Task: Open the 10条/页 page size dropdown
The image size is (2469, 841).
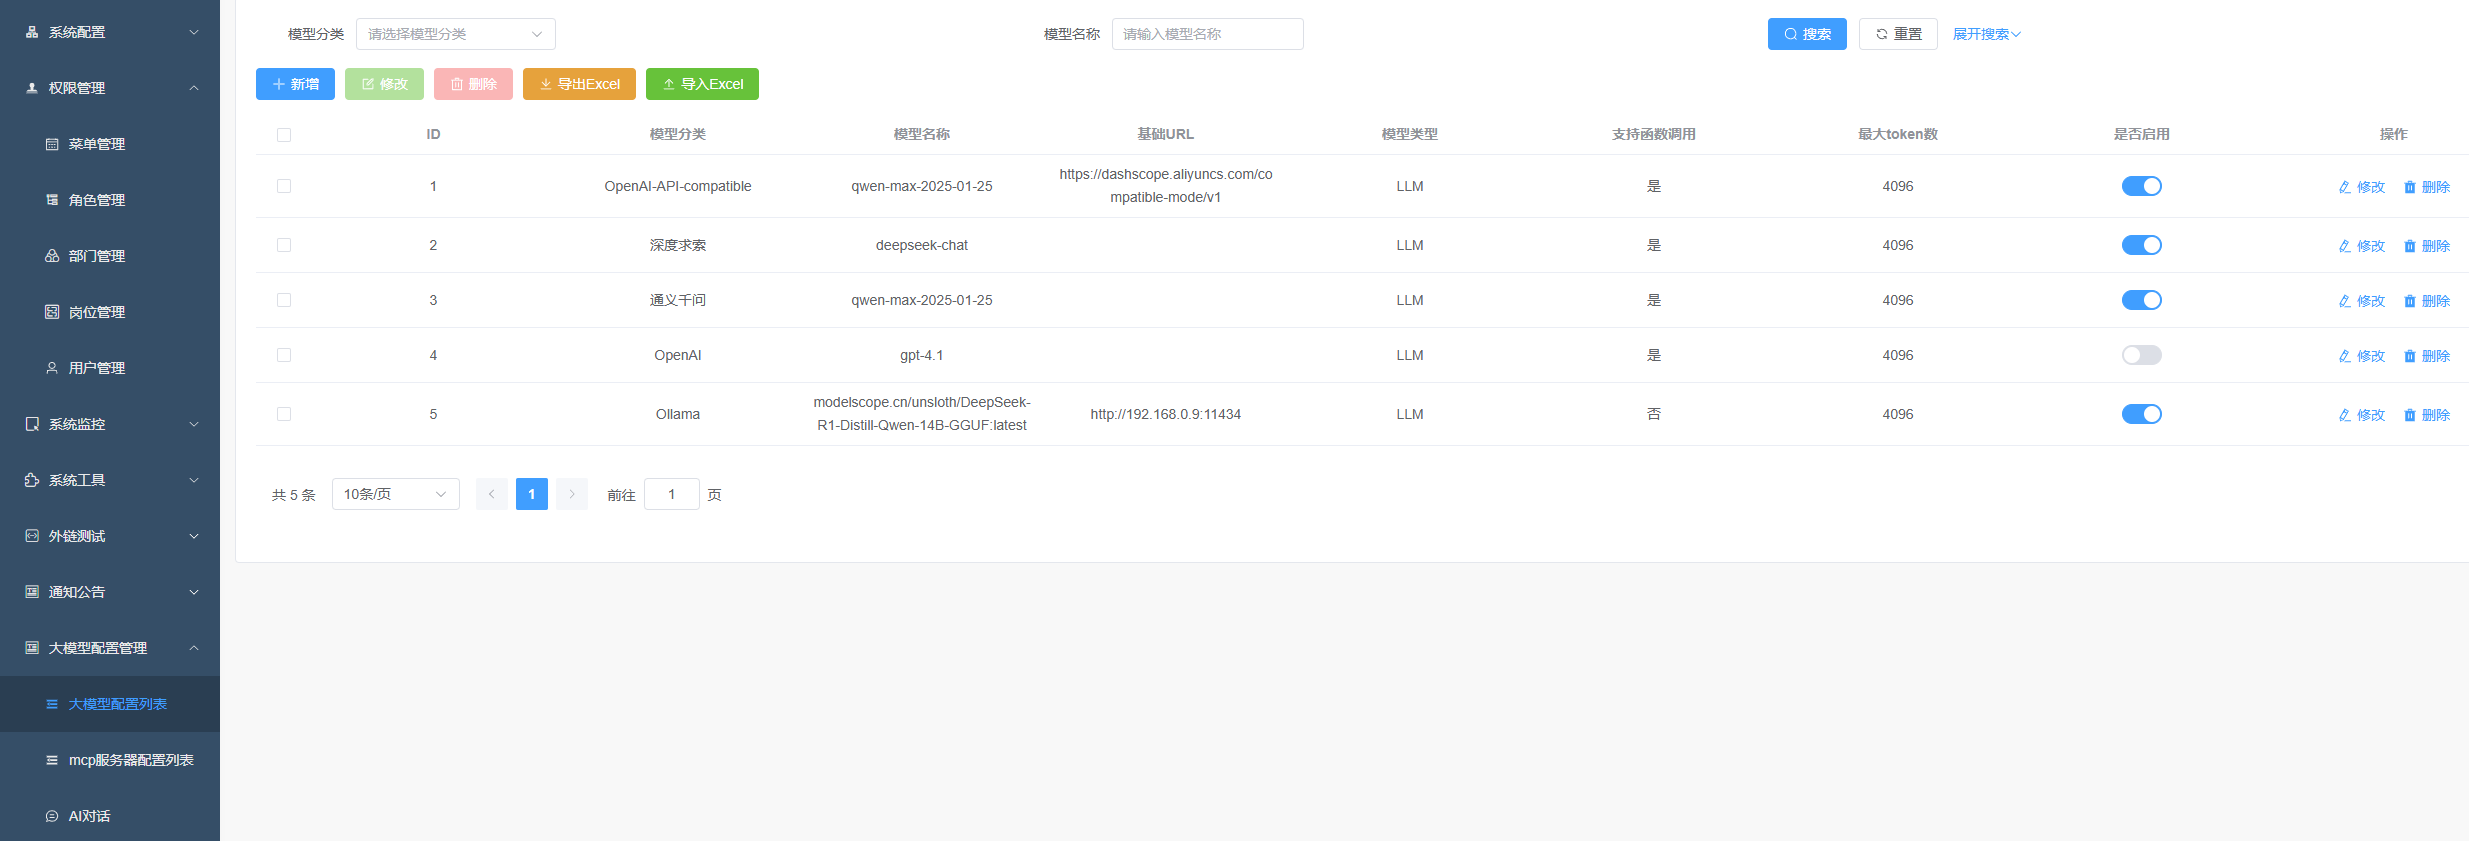Action: pyautogui.click(x=396, y=494)
